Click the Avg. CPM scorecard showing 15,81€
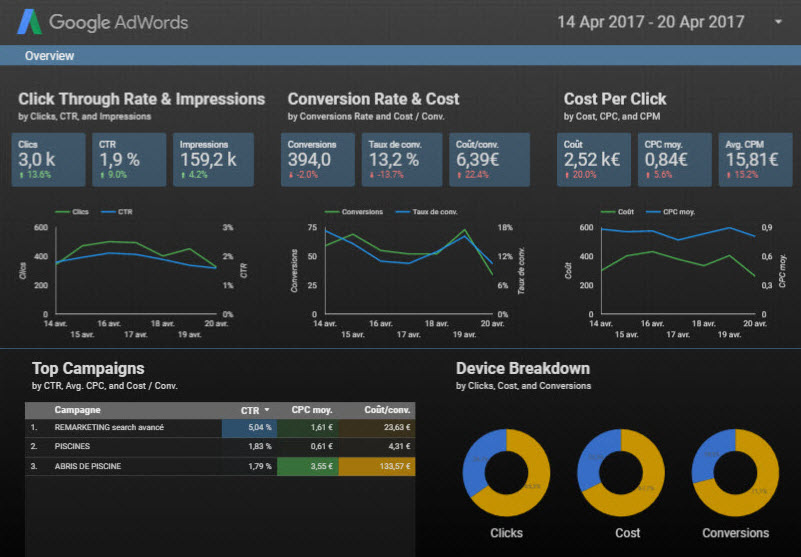The width and height of the screenshot is (801, 557). (x=755, y=159)
